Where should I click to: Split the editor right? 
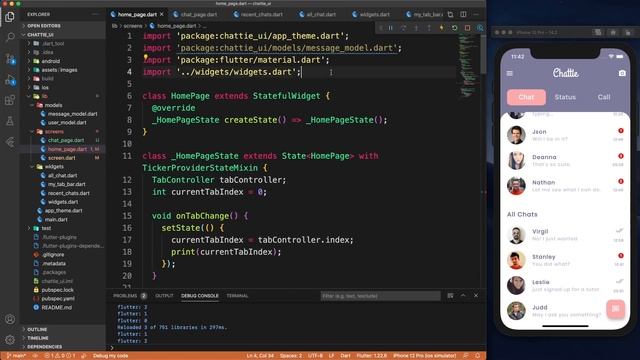point(463,14)
